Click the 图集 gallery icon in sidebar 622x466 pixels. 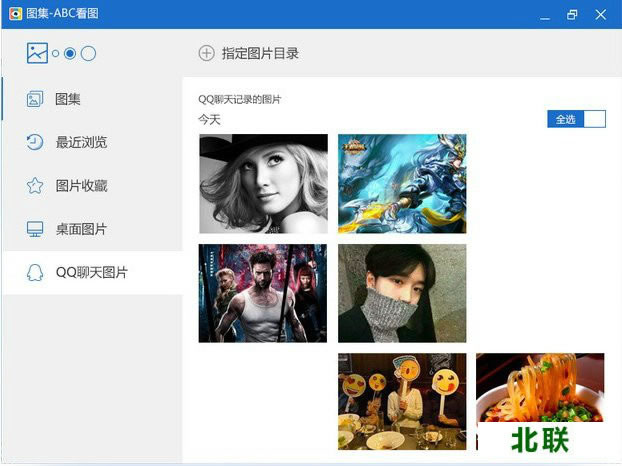(35, 99)
